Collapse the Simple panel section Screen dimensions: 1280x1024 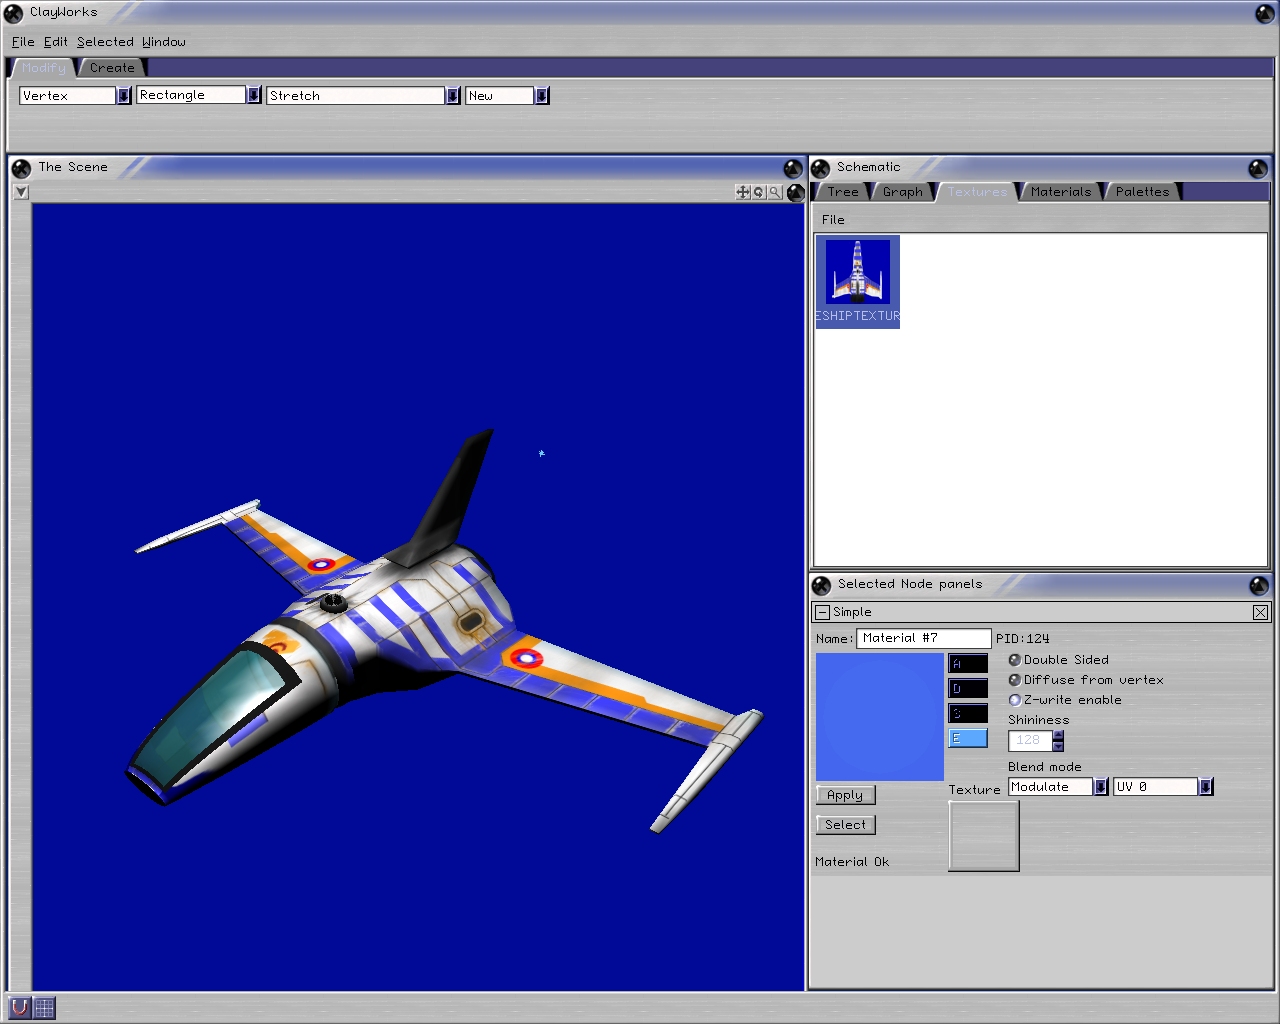822,612
